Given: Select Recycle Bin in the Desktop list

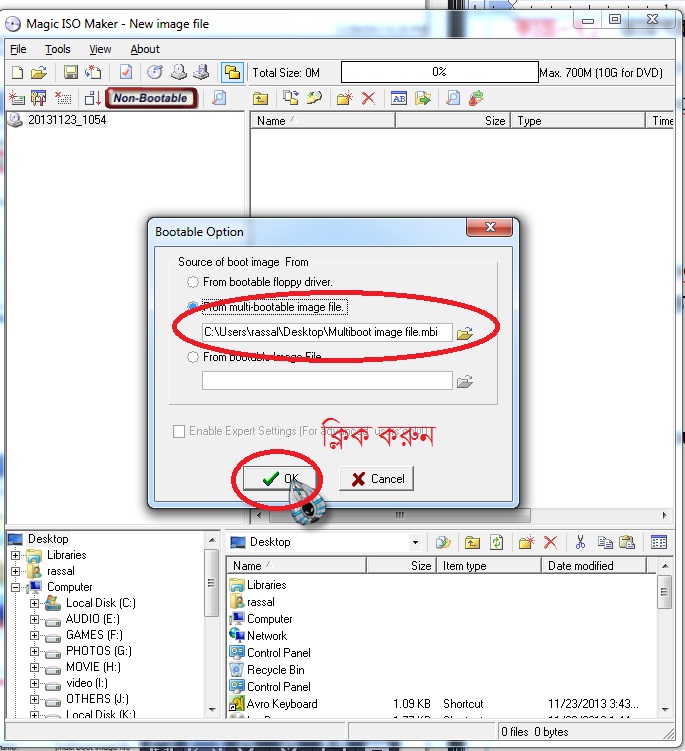Looking at the screenshot, I should [275, 670].
